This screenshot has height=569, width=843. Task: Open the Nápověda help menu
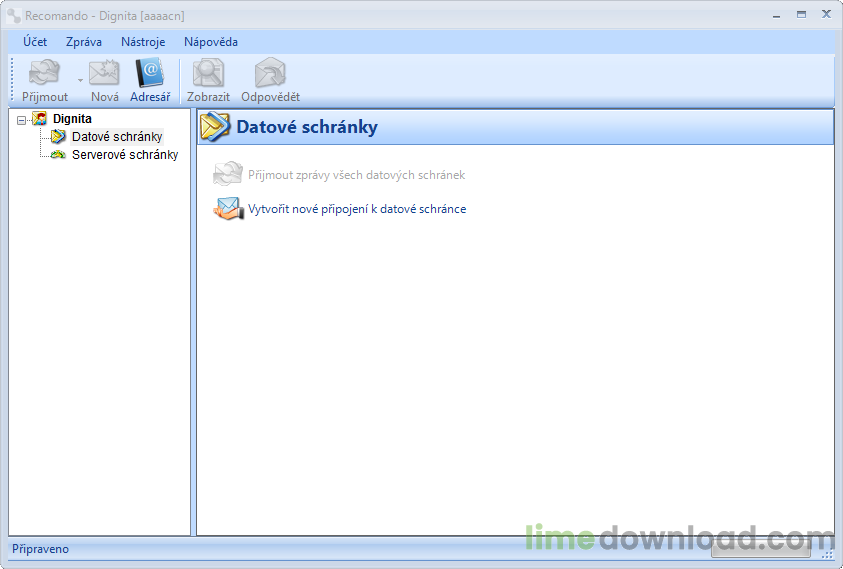pos(211,42)
